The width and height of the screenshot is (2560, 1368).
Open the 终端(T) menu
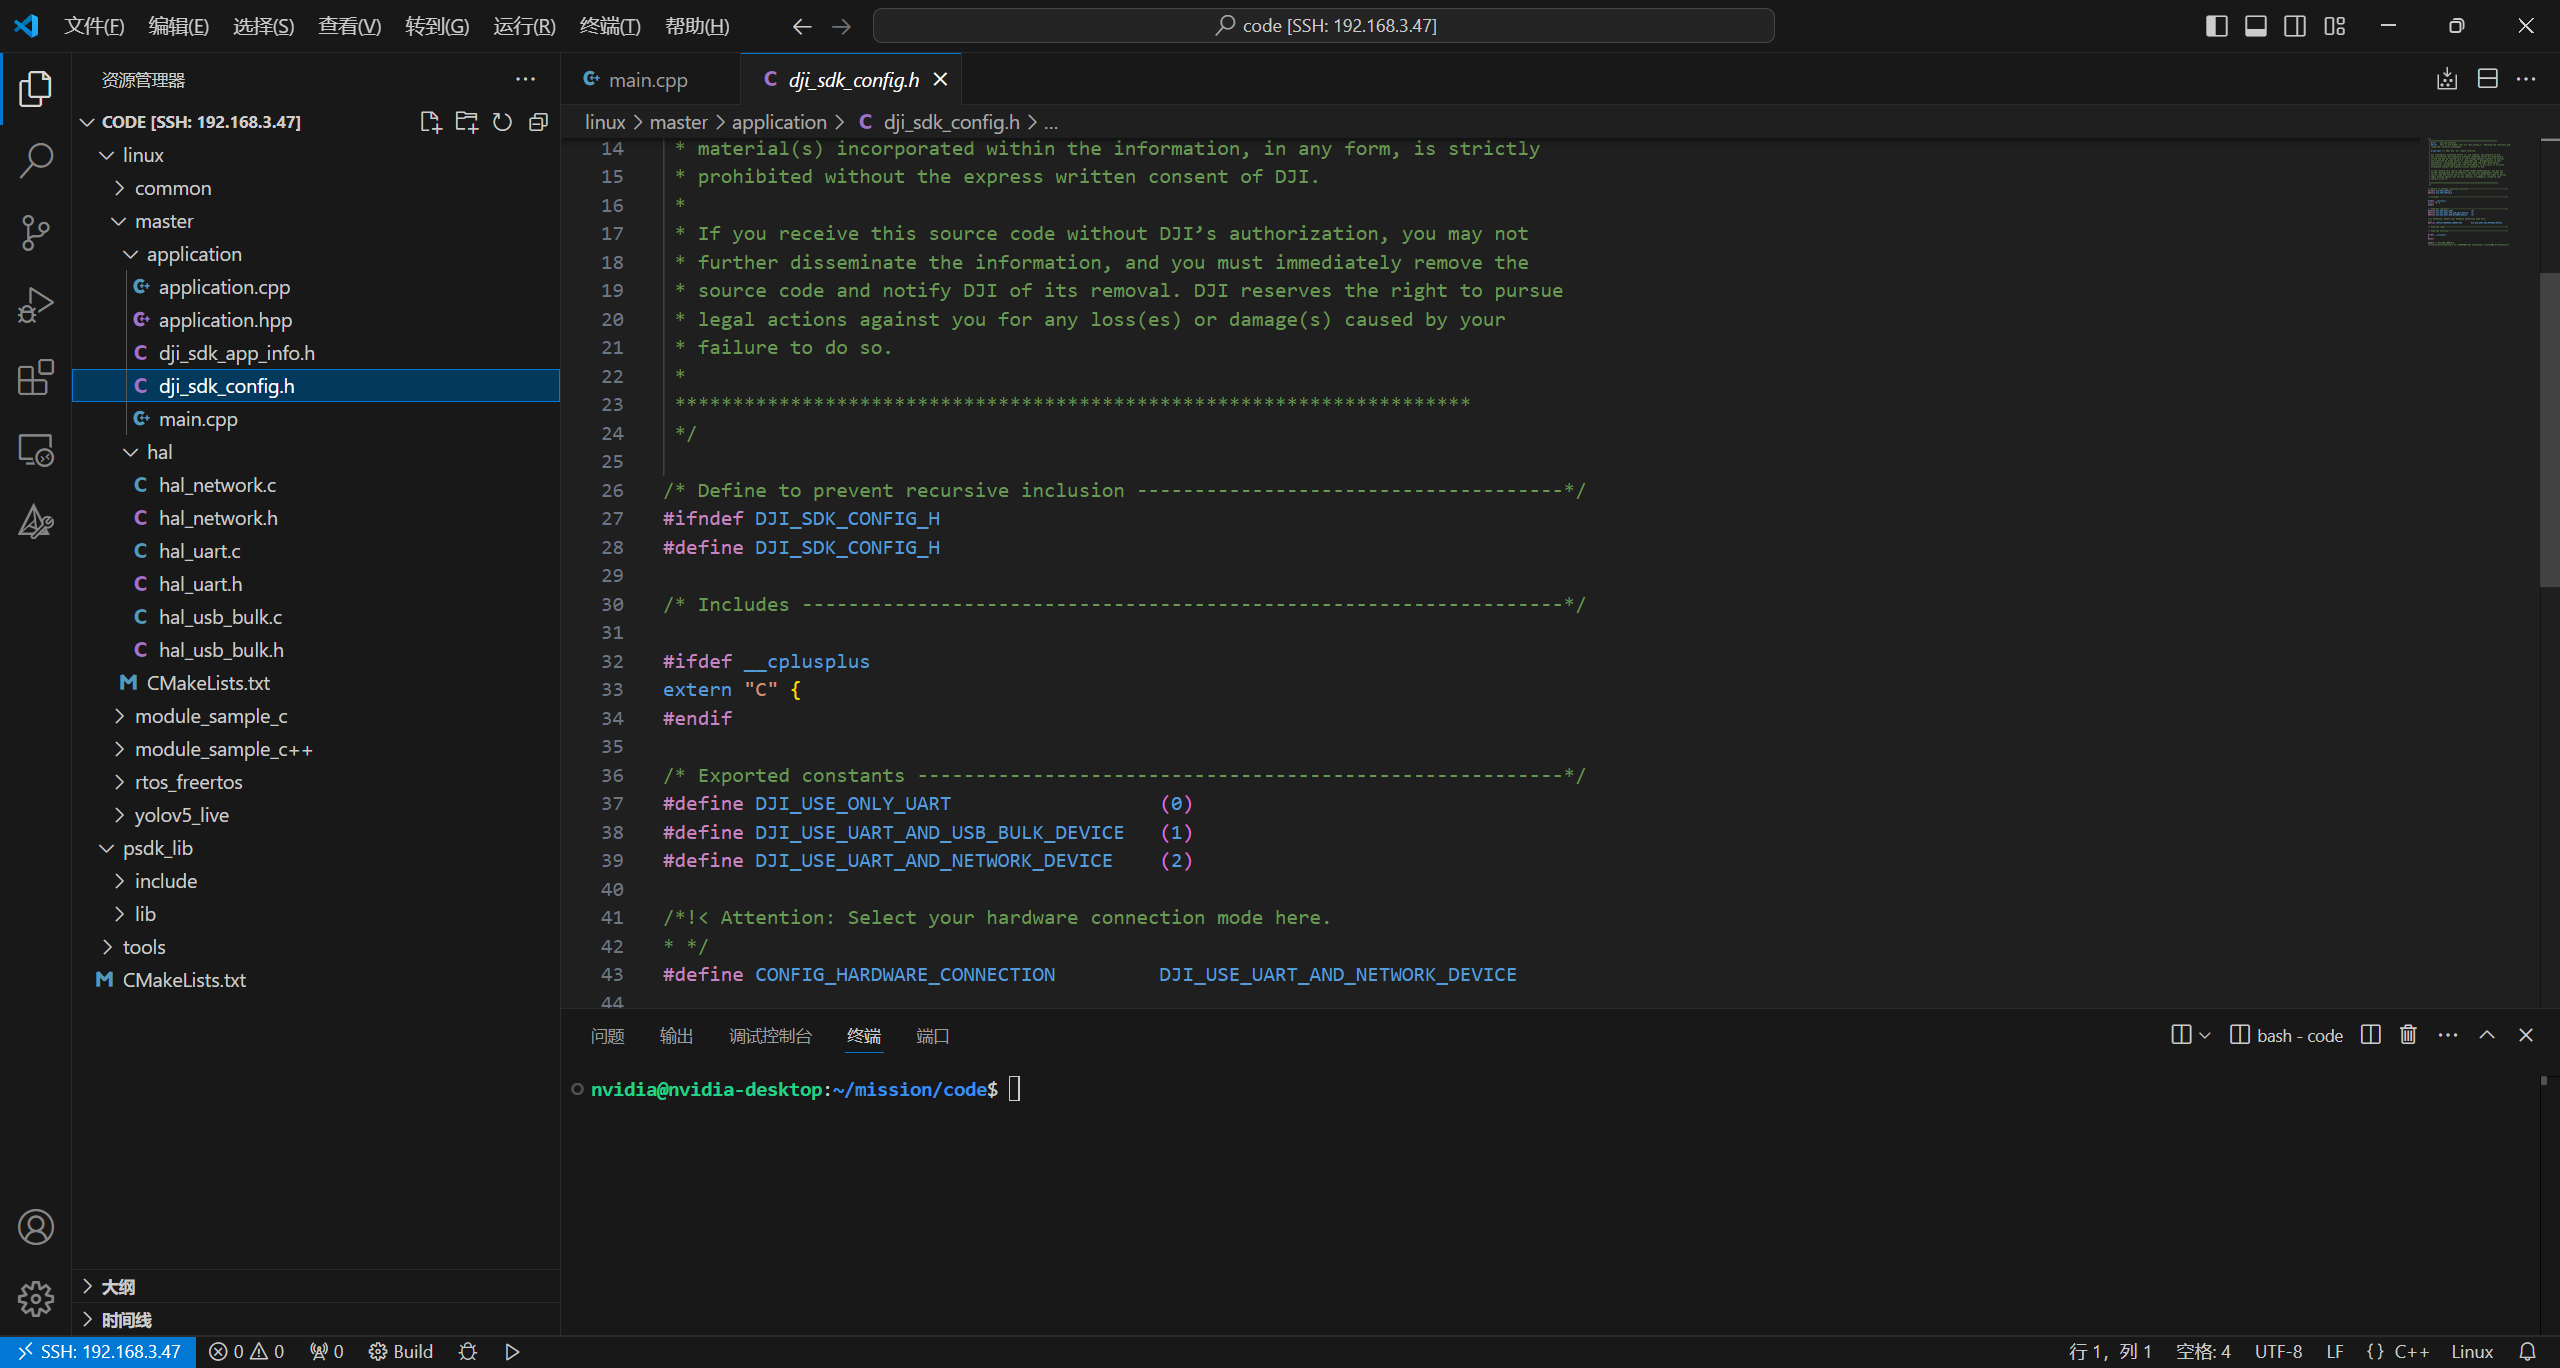point(610,26)
